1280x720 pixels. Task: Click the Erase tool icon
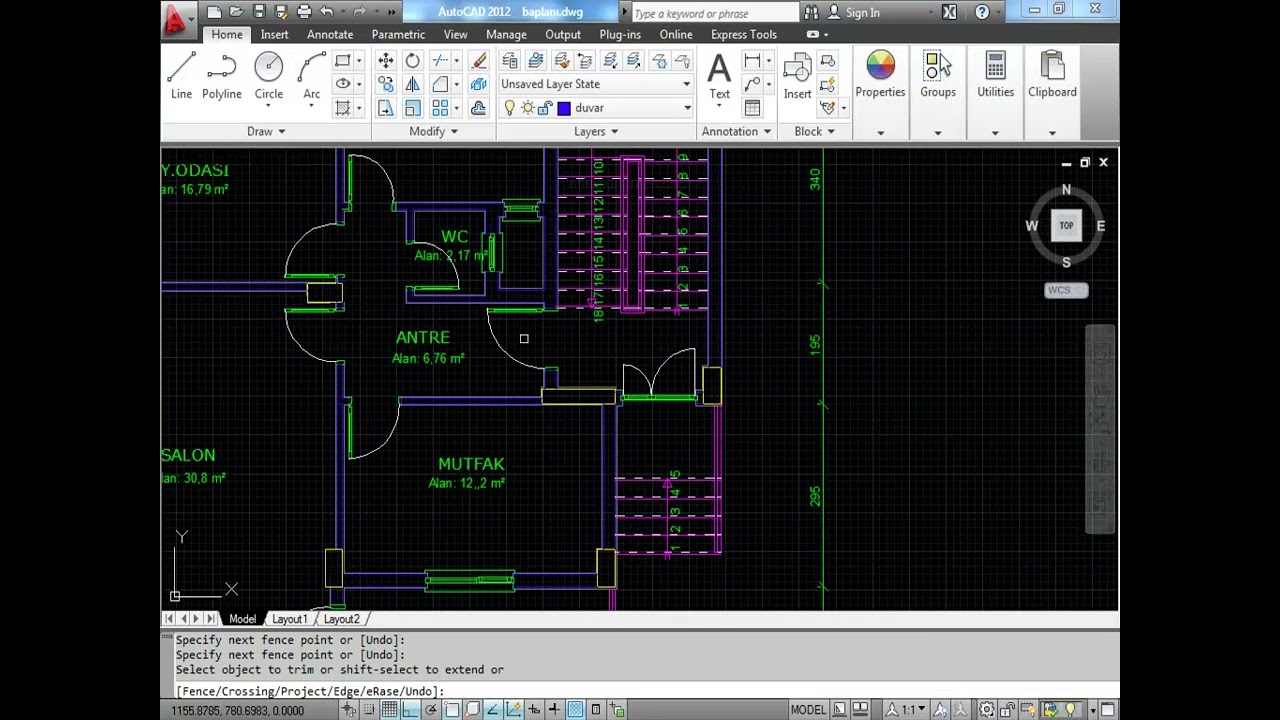pos(479,61)
